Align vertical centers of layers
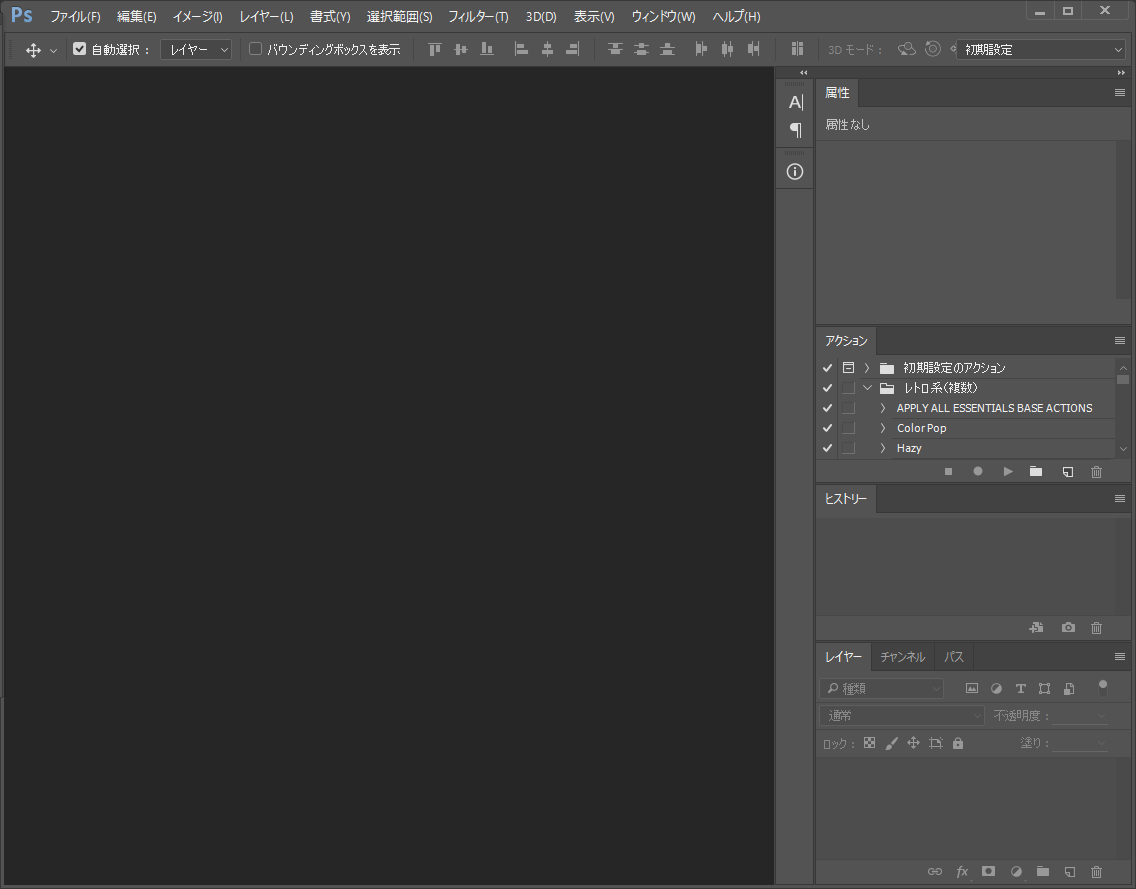This screenshot has width=1136, height=889. coord(461,49)
